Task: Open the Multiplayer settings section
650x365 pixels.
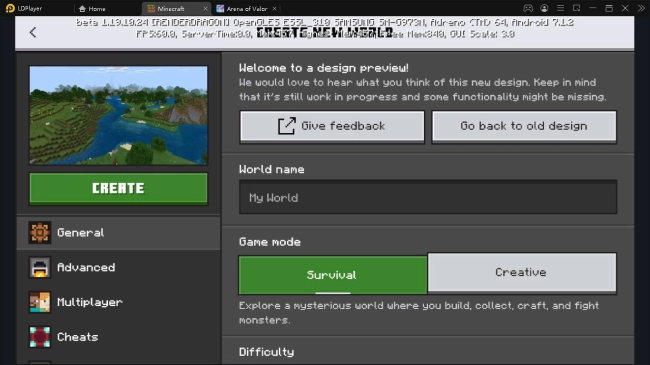Action: click(x=119, y=302)
